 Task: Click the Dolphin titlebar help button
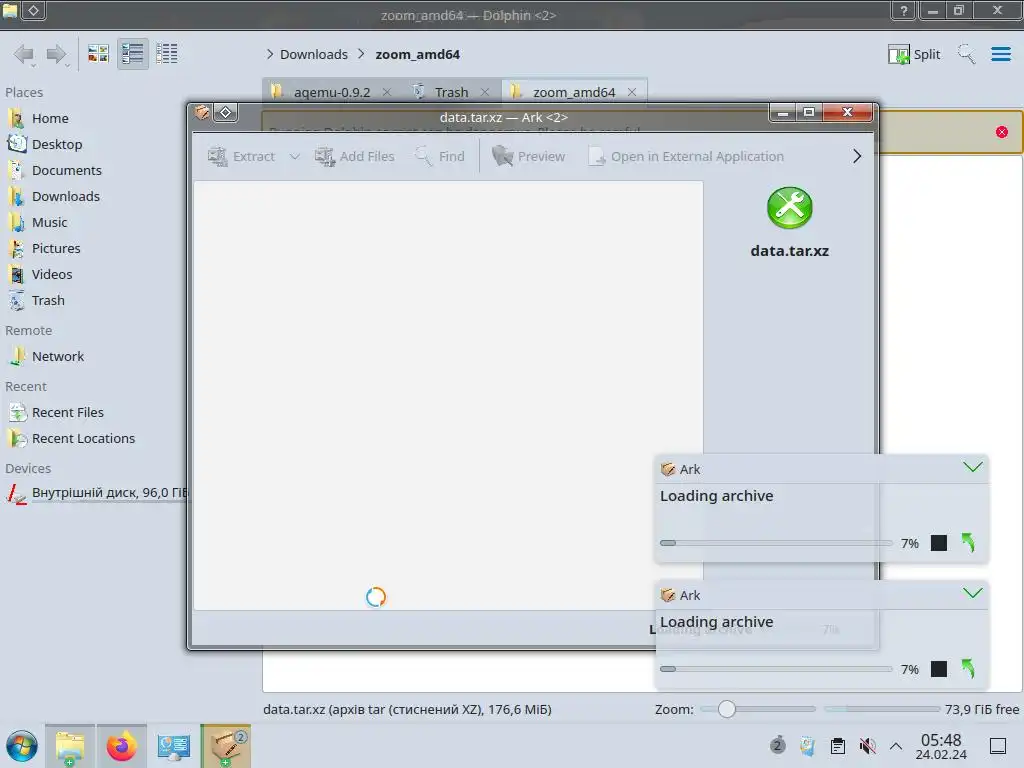pos(903,10)
